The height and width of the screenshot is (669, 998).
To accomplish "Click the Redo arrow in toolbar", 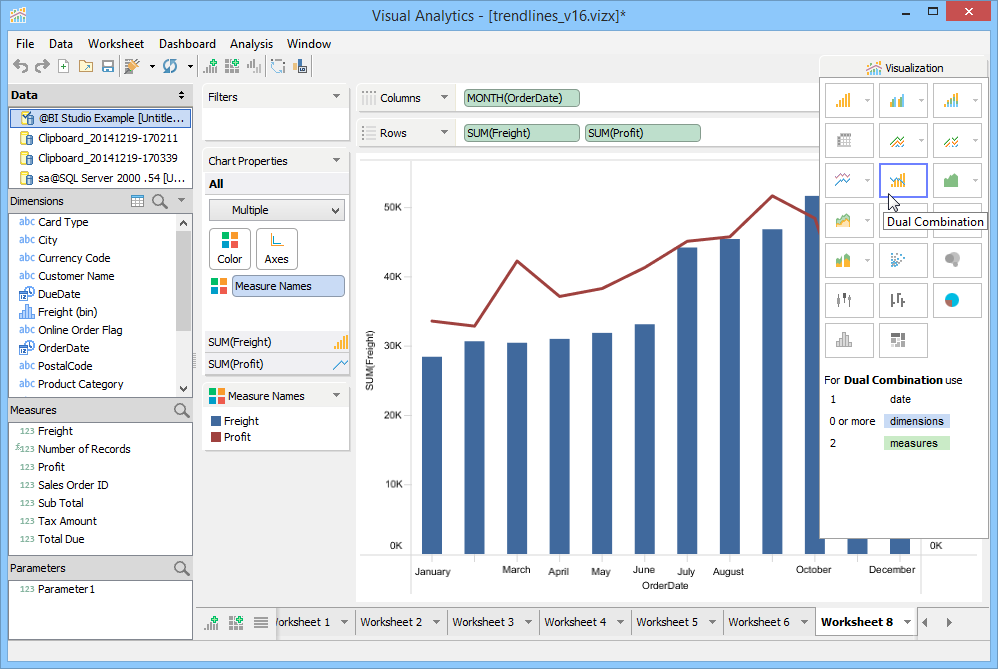I will pyautogui.click(x=42, y=66).
